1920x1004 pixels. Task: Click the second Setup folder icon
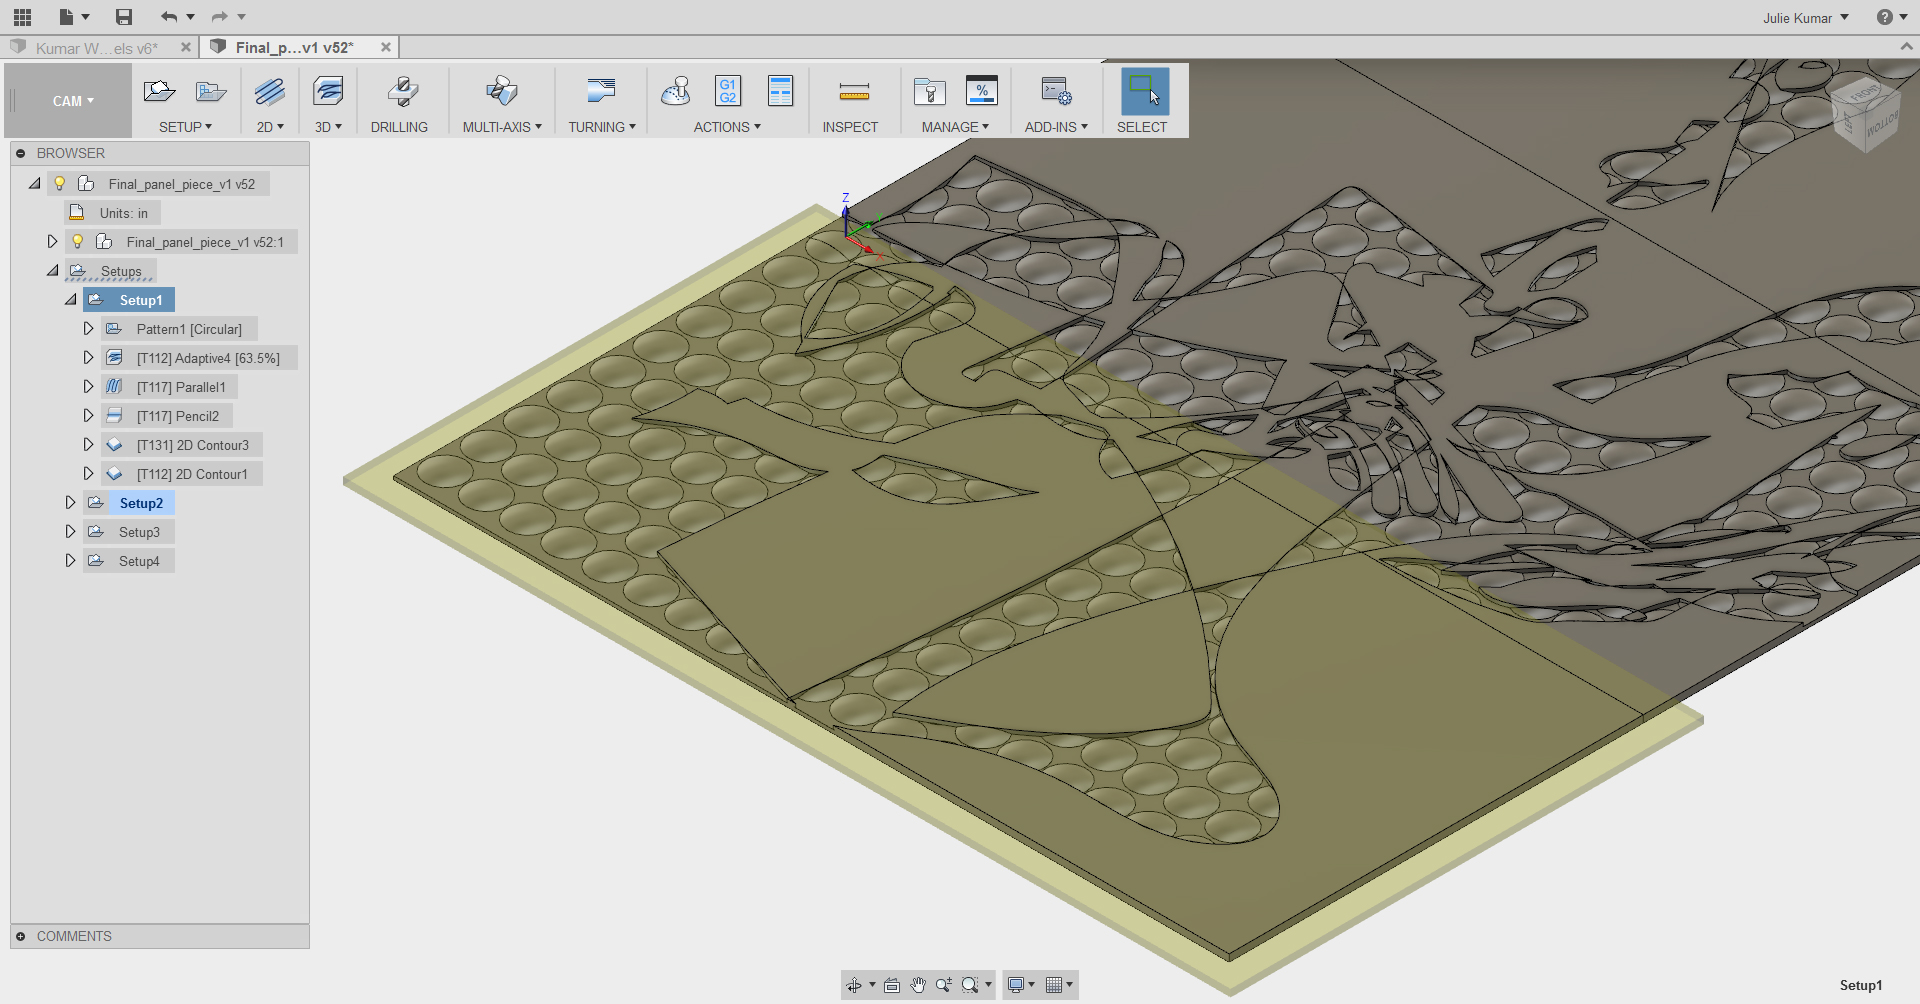(x=211, y=92)
